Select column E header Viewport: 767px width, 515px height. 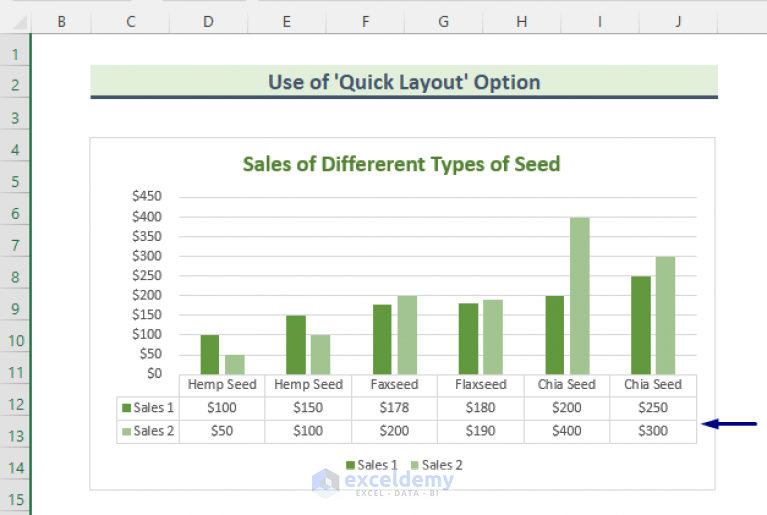tap(287, 22)
